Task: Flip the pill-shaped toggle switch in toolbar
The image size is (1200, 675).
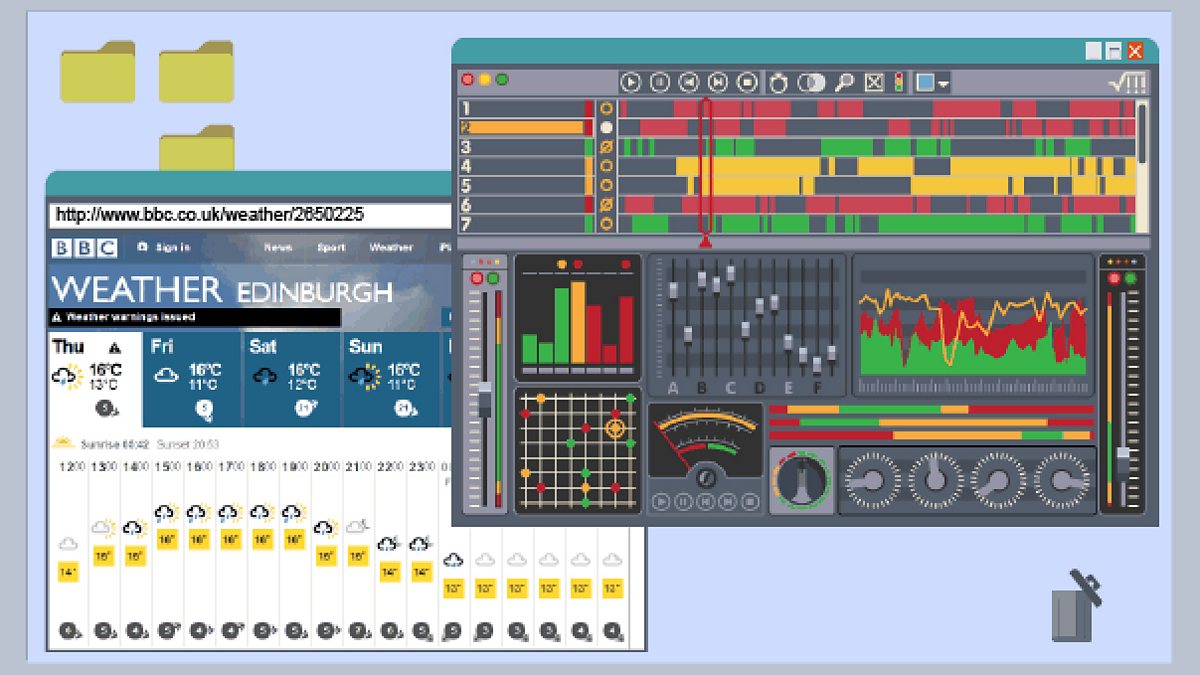Action: pyautogui.click(x=811, y=83)
